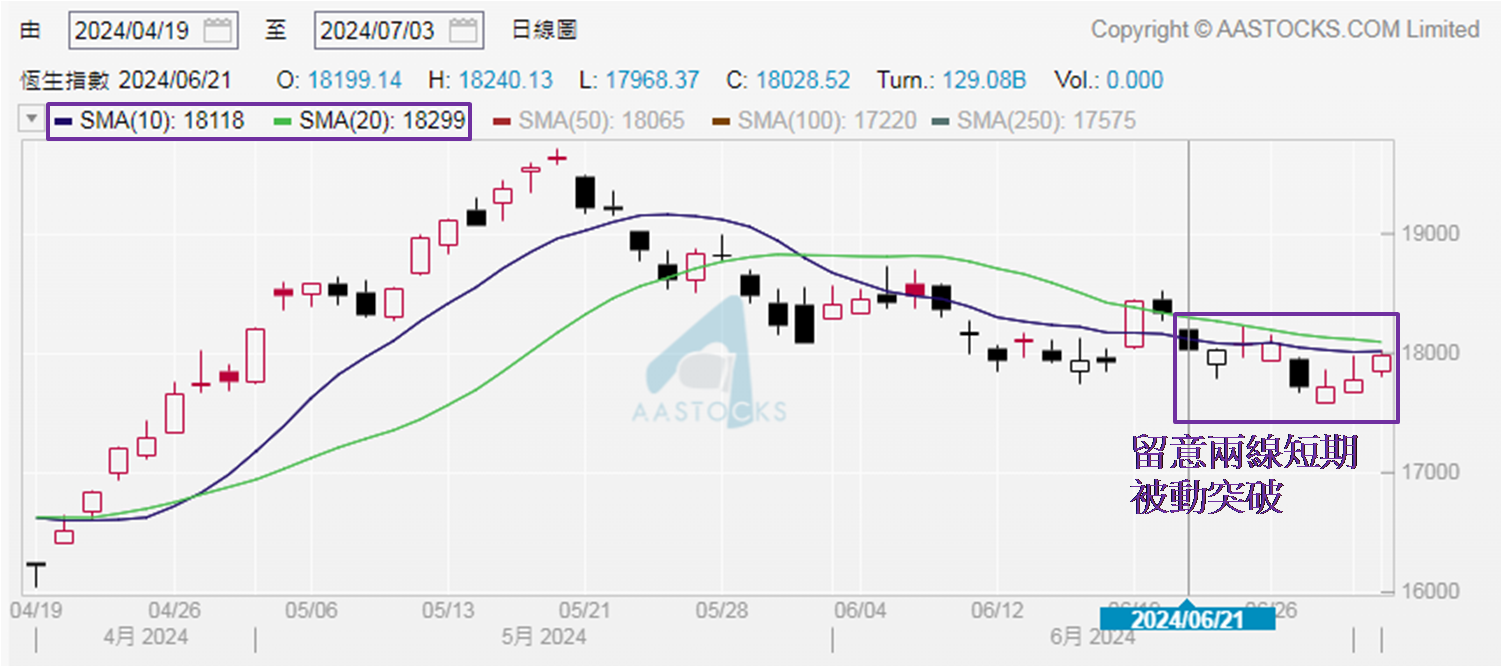Click the 5月 2024 month label

pos(544,637)
